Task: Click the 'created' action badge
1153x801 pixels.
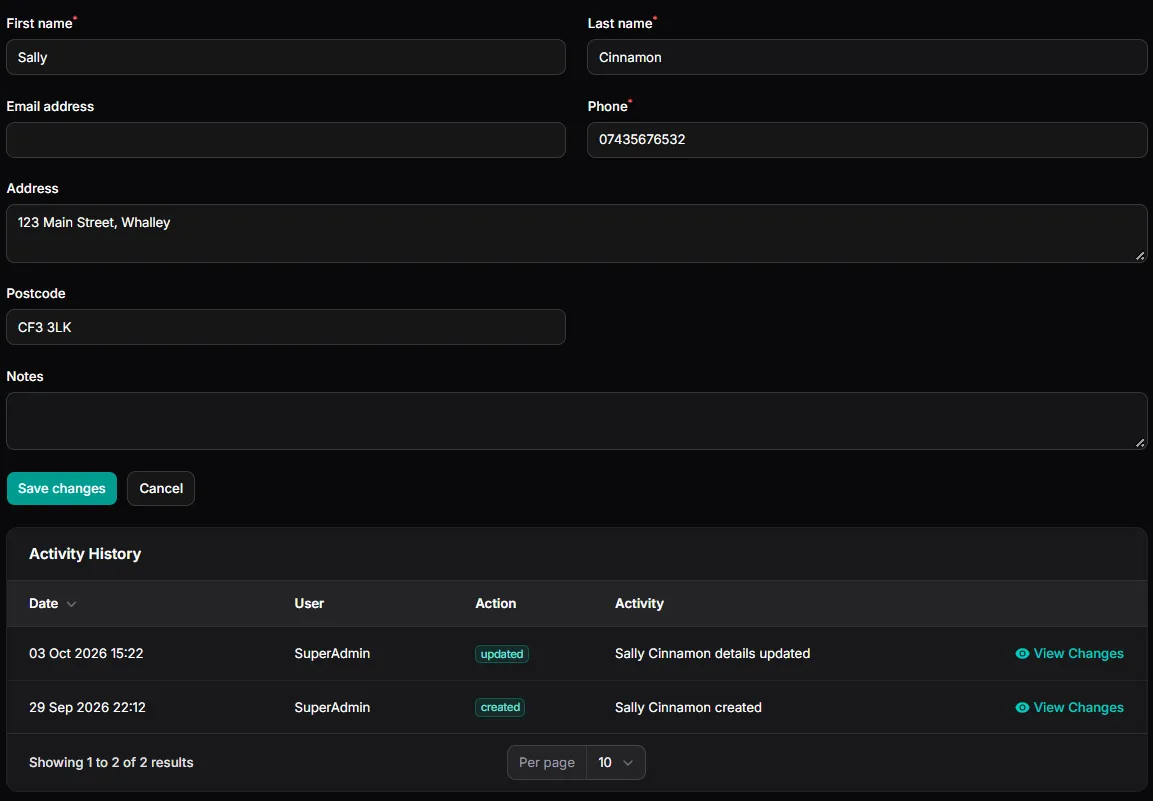Action: [x=500, y=707]
